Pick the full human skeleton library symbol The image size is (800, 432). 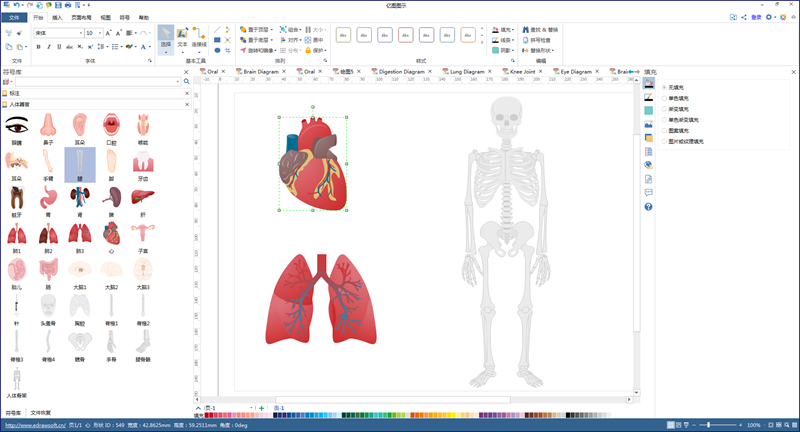(17, 379)
